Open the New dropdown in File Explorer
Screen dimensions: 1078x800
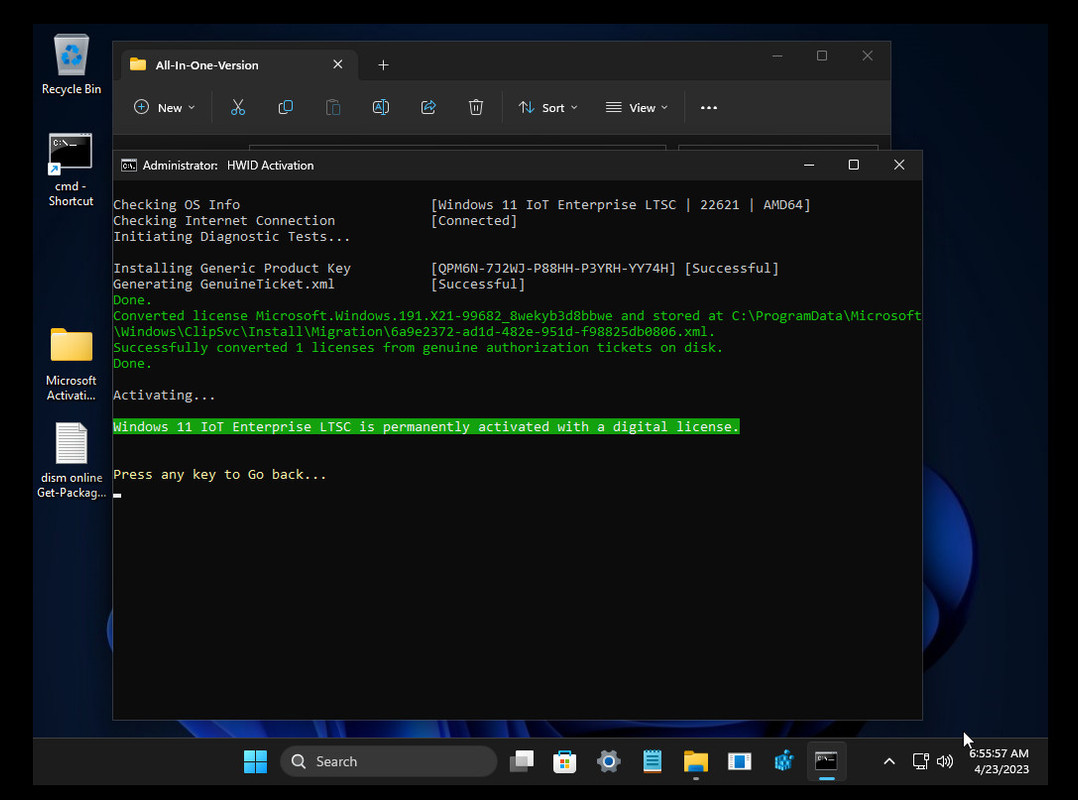(x=164, y=107)
